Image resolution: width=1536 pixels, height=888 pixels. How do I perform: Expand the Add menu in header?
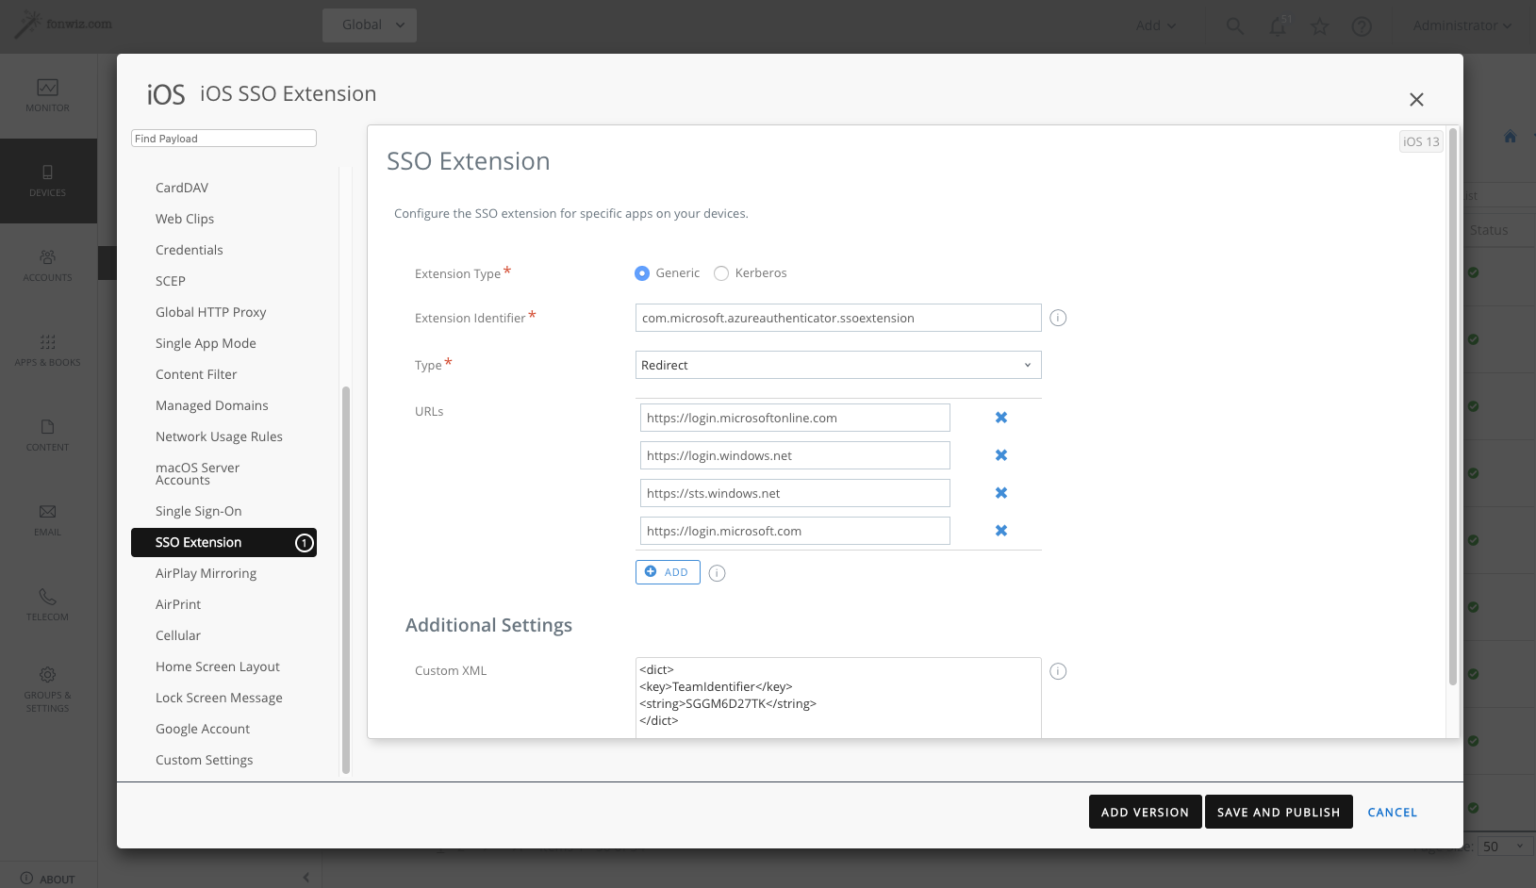1156,26
